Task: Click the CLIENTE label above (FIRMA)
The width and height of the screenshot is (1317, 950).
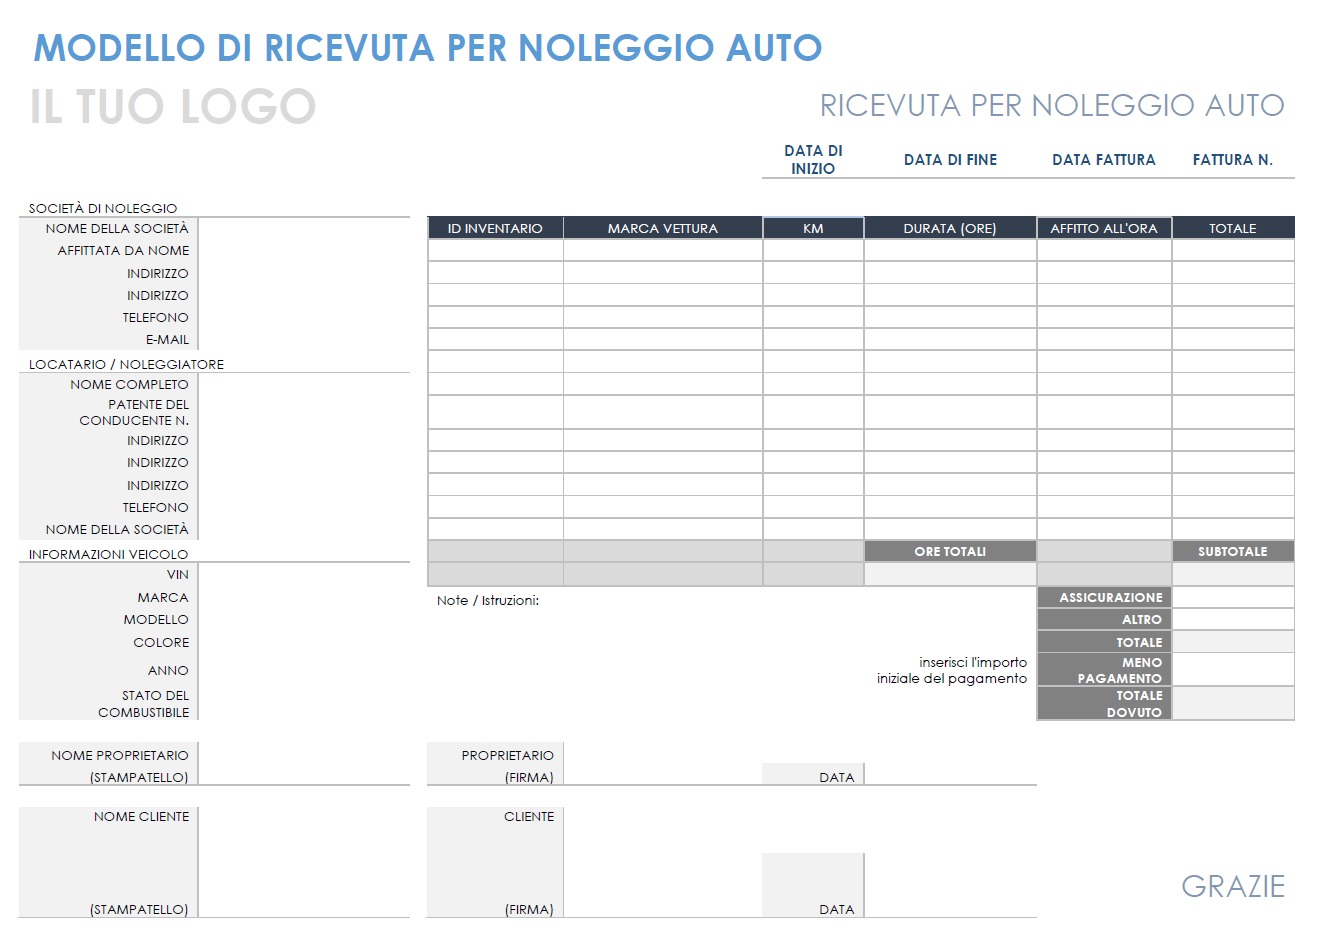Action: [x=529, y=816]
